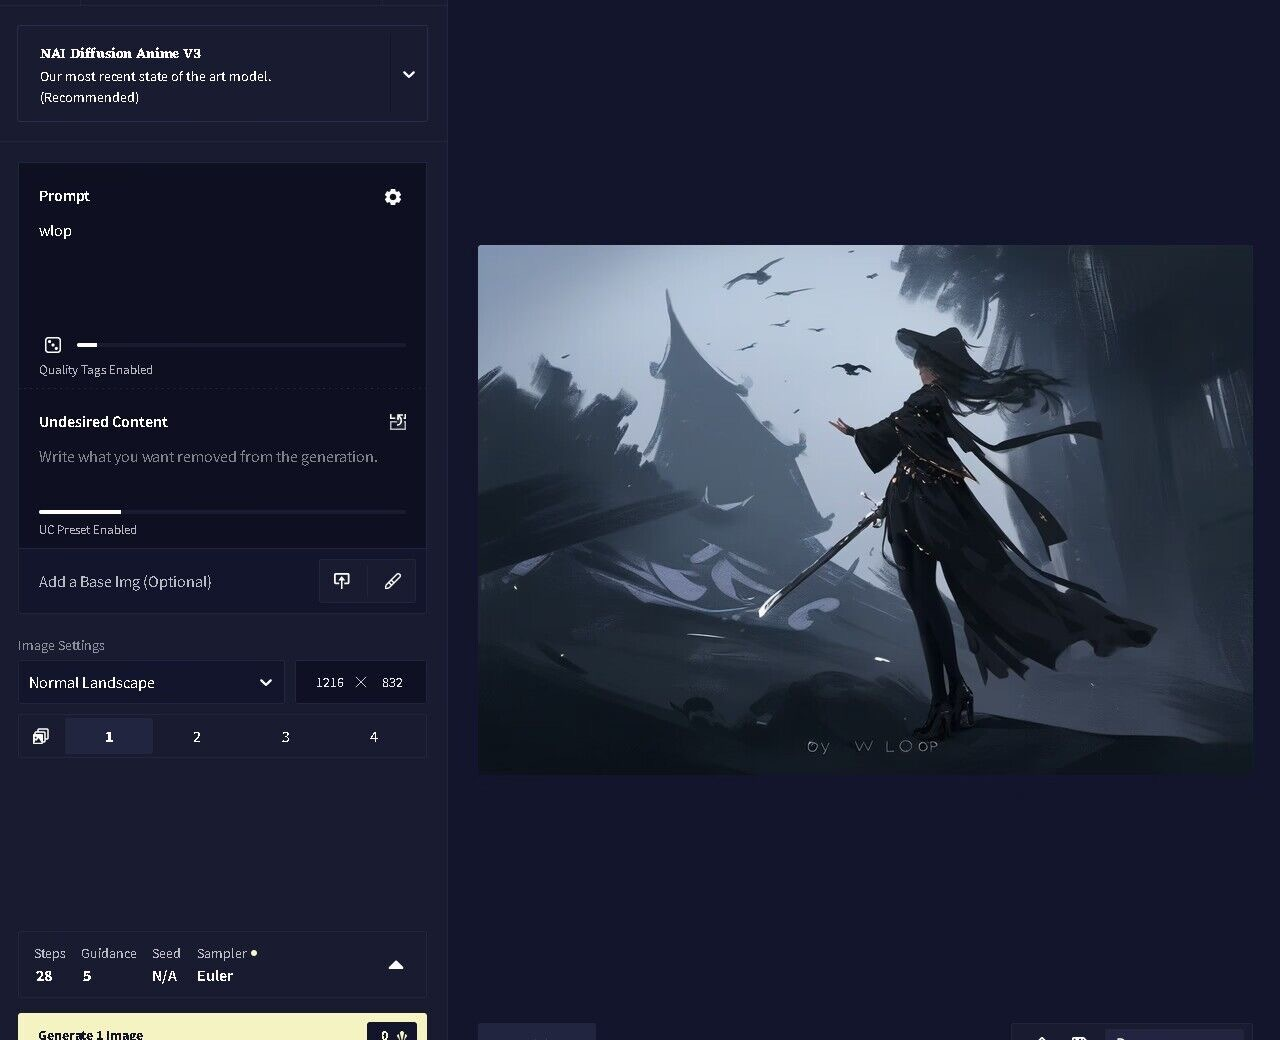Expand the AI settings panel arrow
The height and width of the screenshot is (1040, 1280).
(x=396, y=965)
